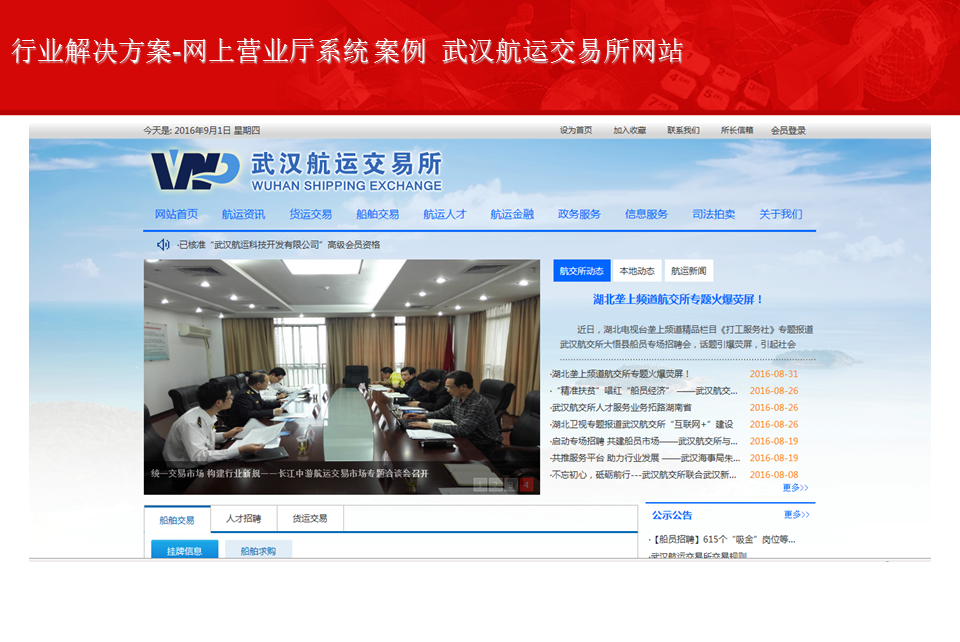Screen dimensions: 960x642
Task: Expand news list with 更多>> below headlines
Action: [x=796, y=488]
